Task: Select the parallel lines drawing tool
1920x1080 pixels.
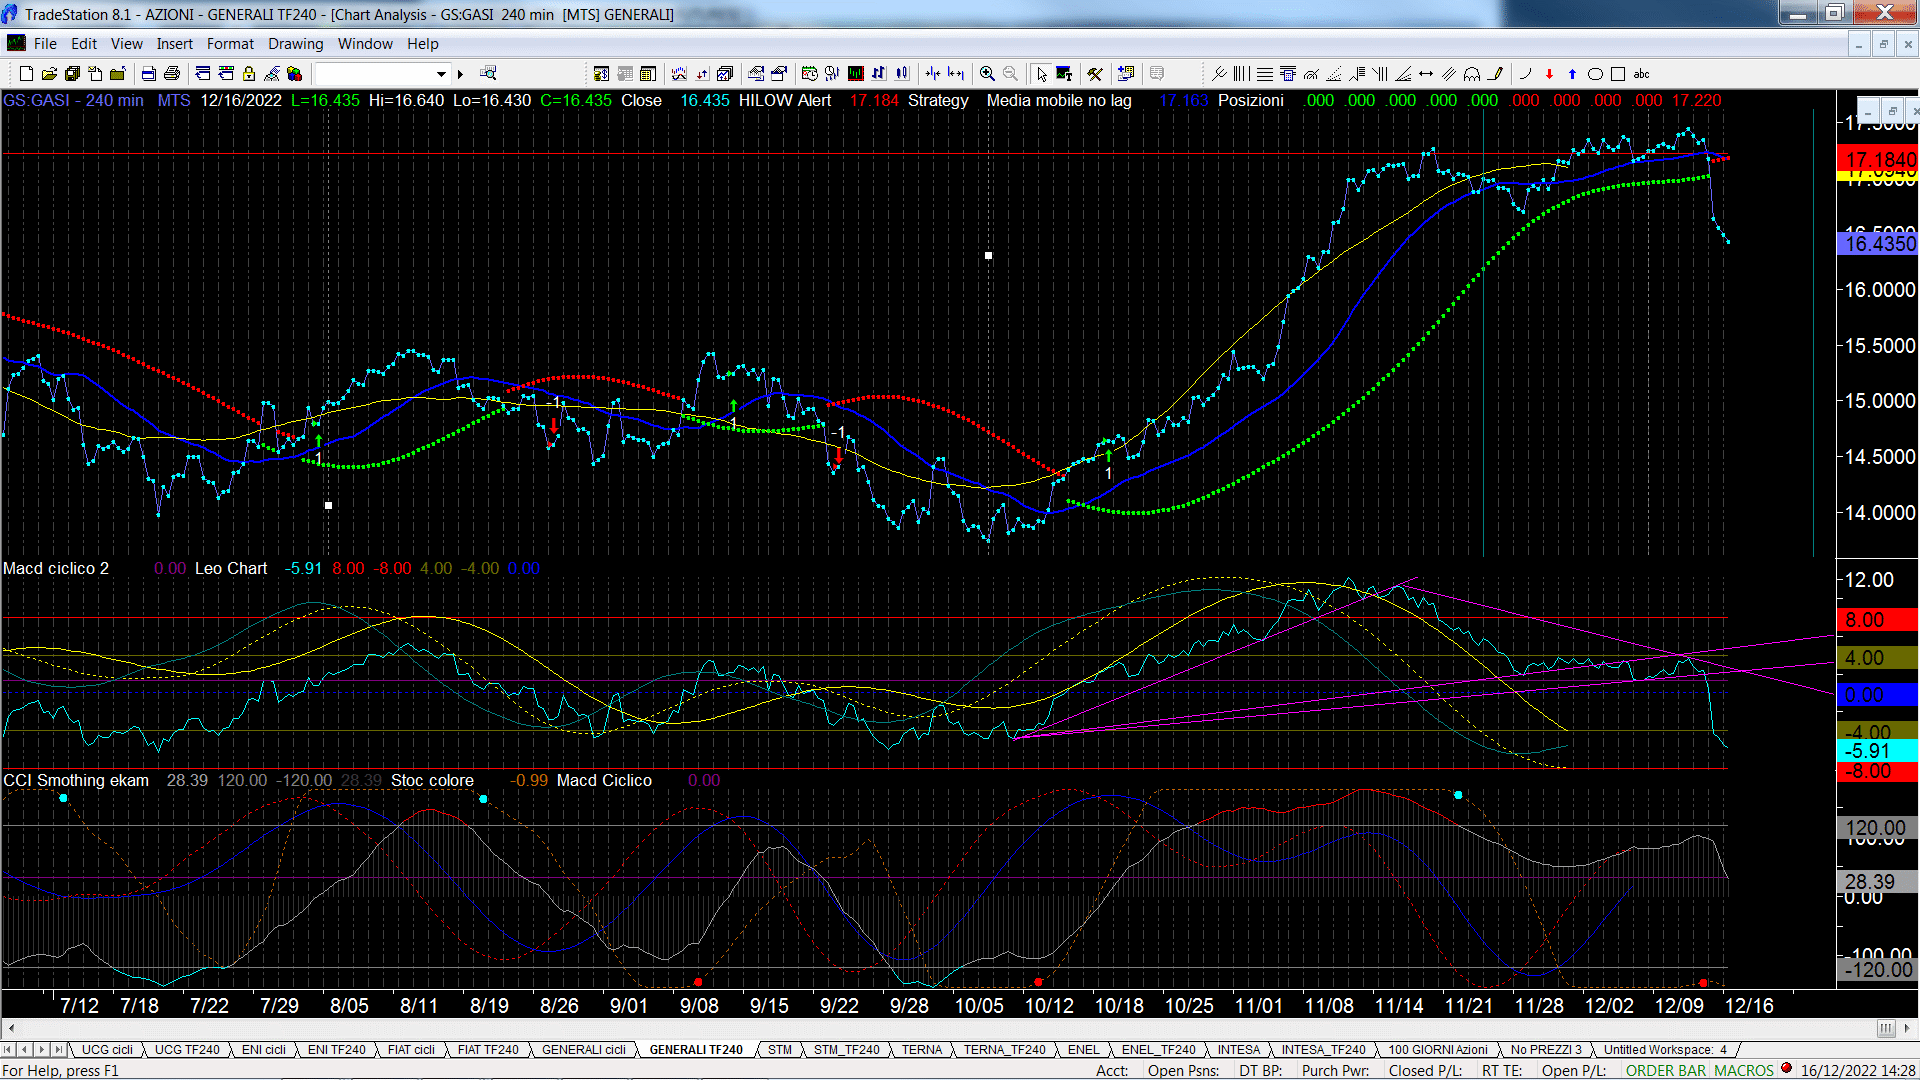Action: 1449,74
